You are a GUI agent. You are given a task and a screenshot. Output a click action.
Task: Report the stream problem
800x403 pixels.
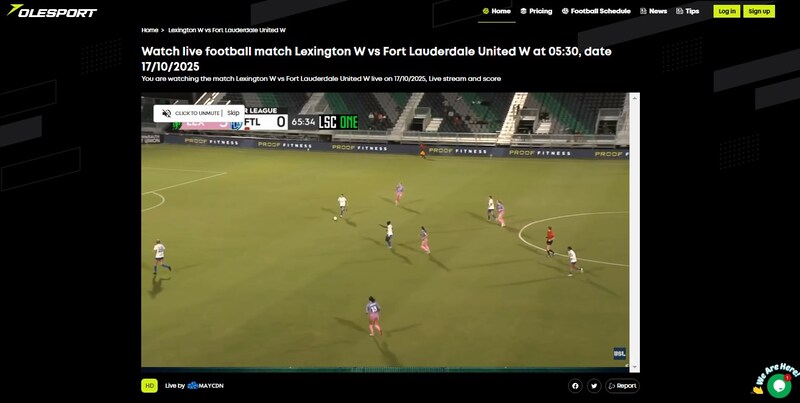coord(622,386)
